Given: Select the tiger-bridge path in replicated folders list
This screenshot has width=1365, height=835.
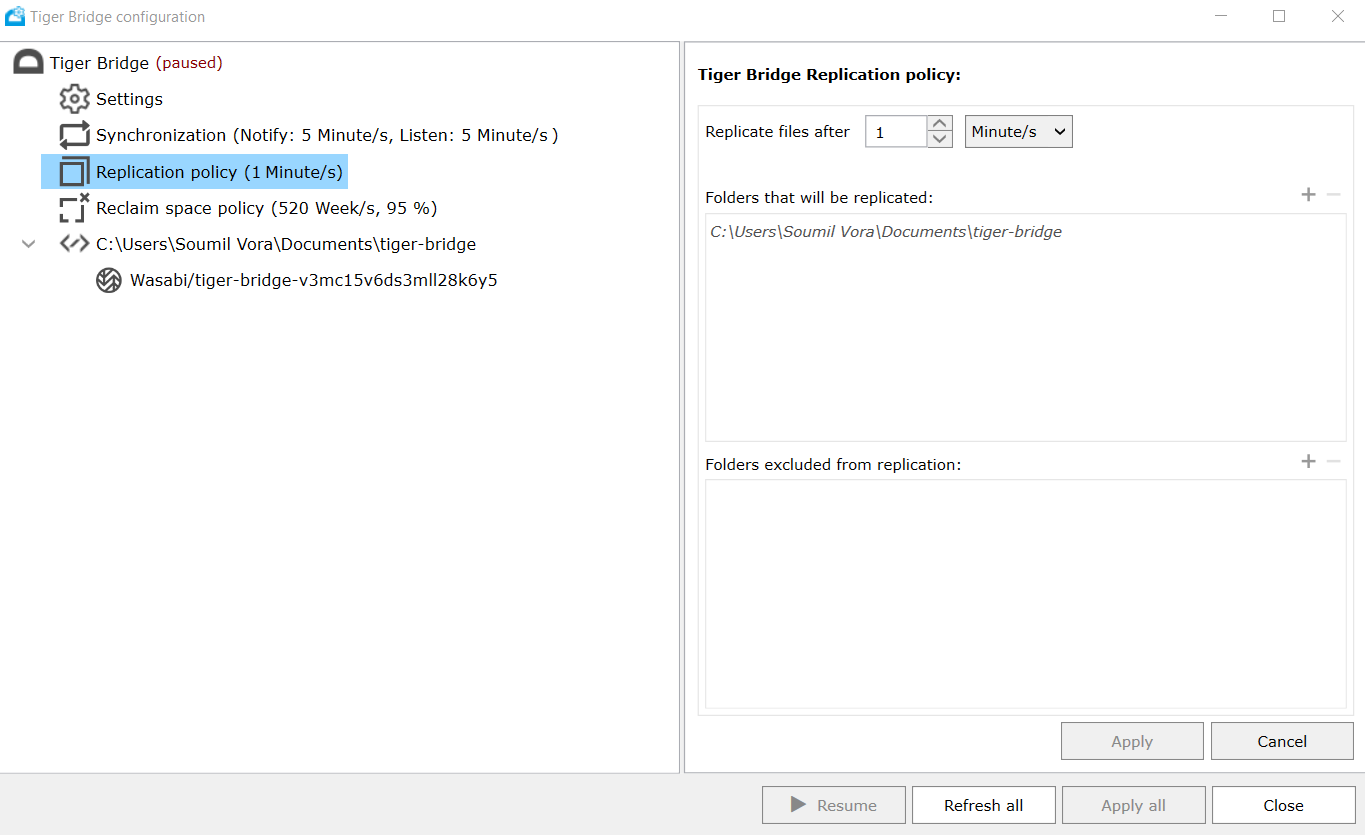Looking at the screenshot, I should [886, 232].
